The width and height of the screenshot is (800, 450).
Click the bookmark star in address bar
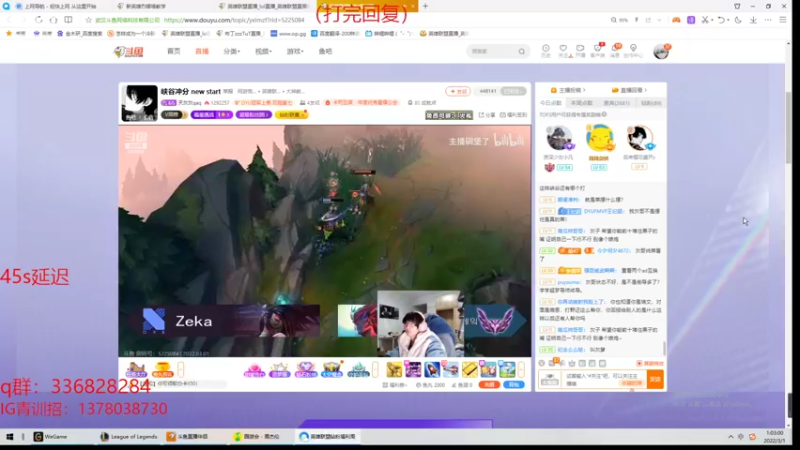(x=88, y=20)
